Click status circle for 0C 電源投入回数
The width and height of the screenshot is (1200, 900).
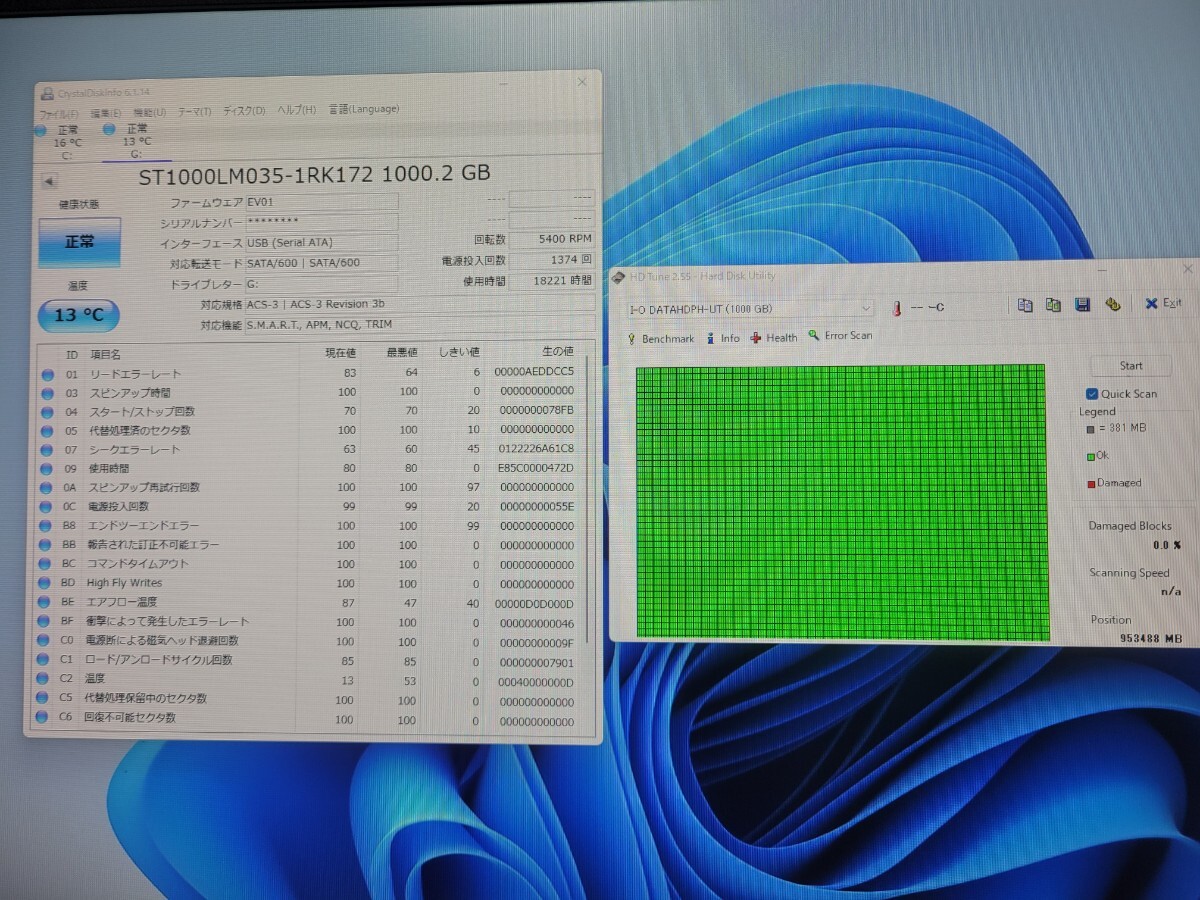pos(46,507)
